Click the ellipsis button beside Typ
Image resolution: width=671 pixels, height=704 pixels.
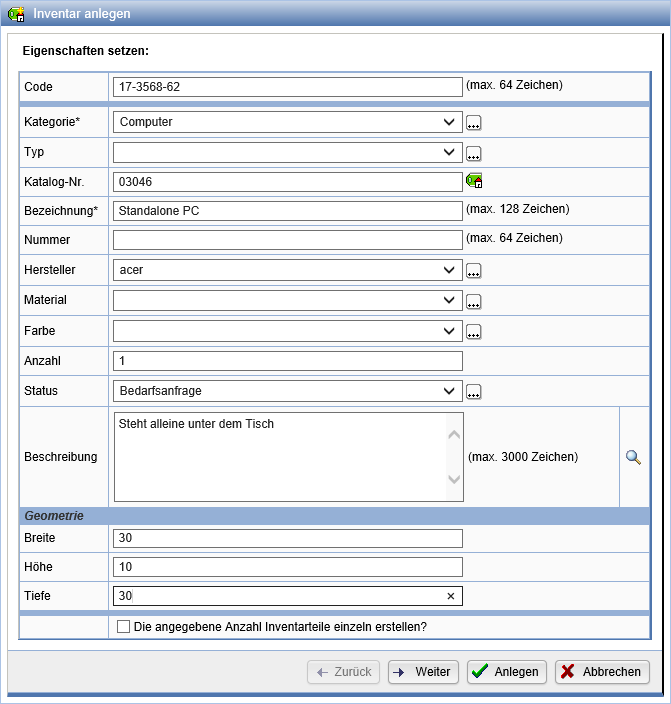click(474, 153)
